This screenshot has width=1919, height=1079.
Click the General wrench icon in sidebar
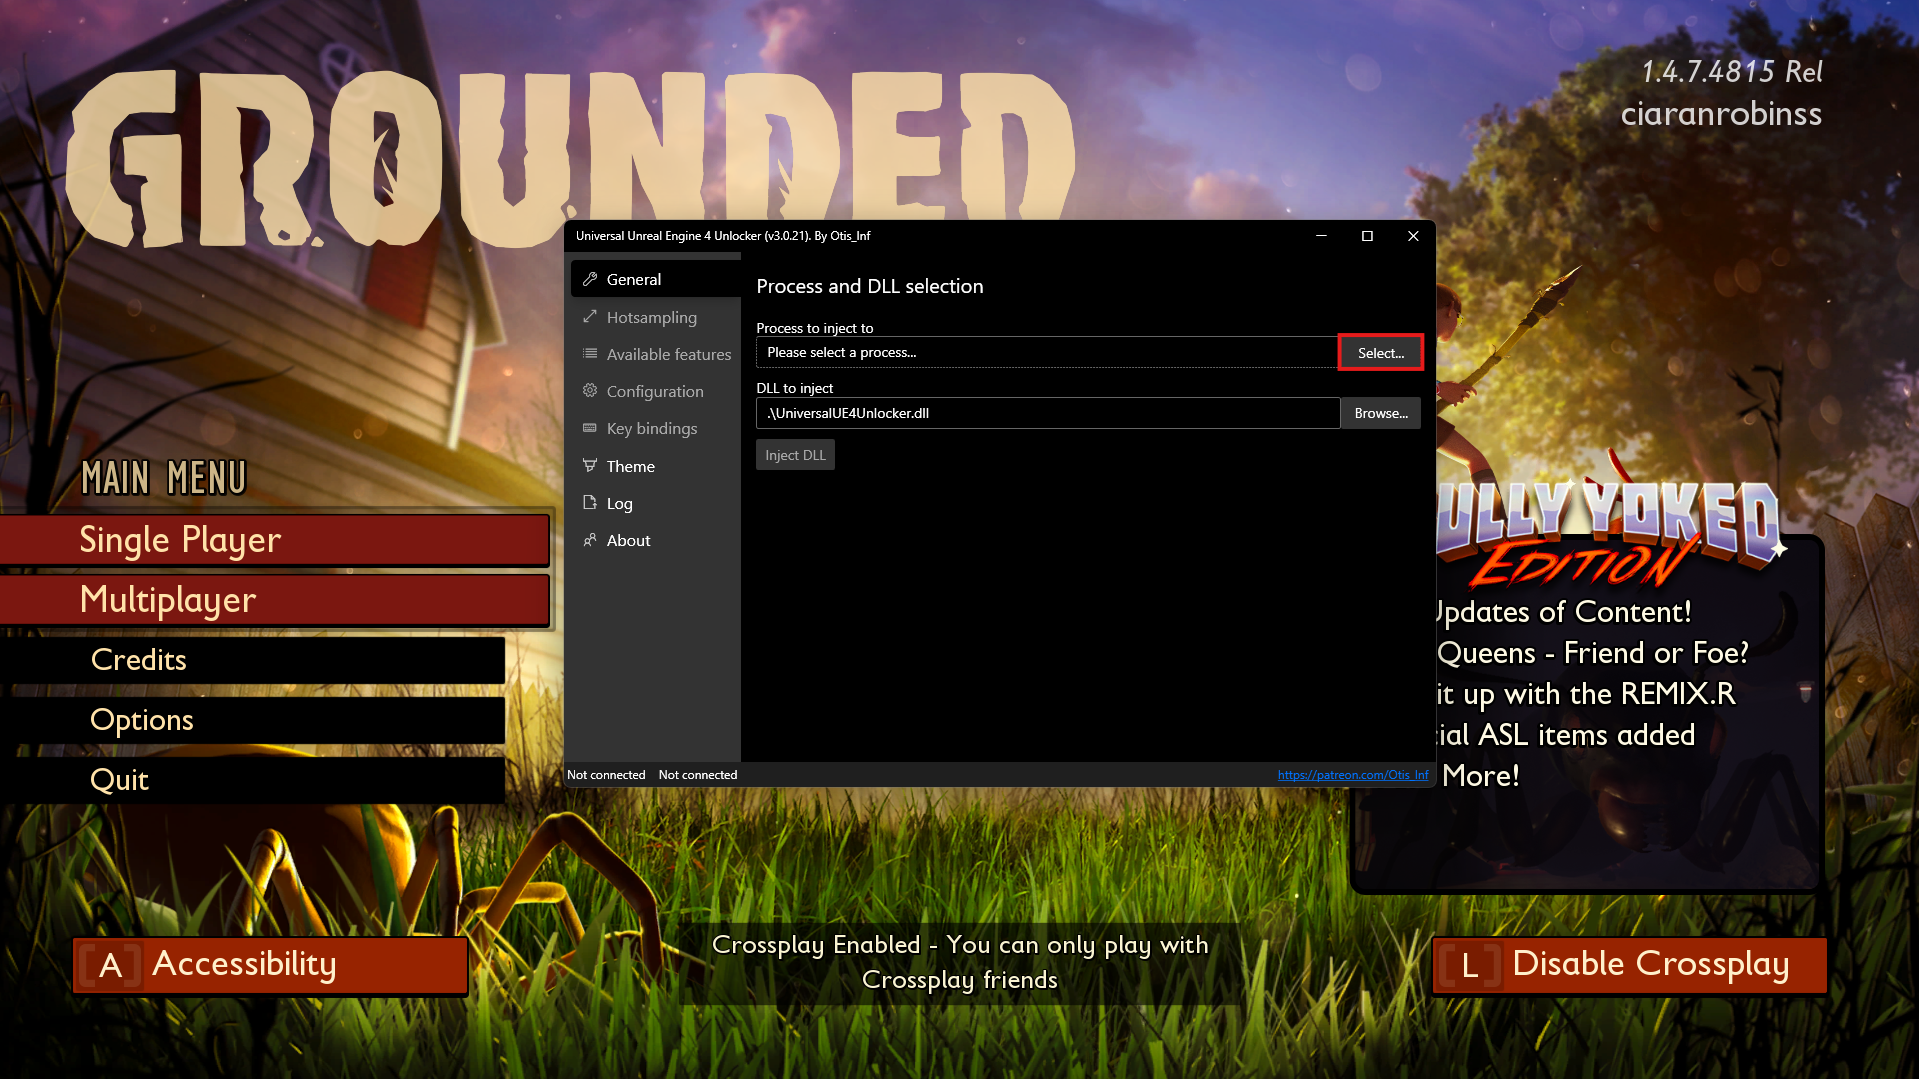pos(590,279)
